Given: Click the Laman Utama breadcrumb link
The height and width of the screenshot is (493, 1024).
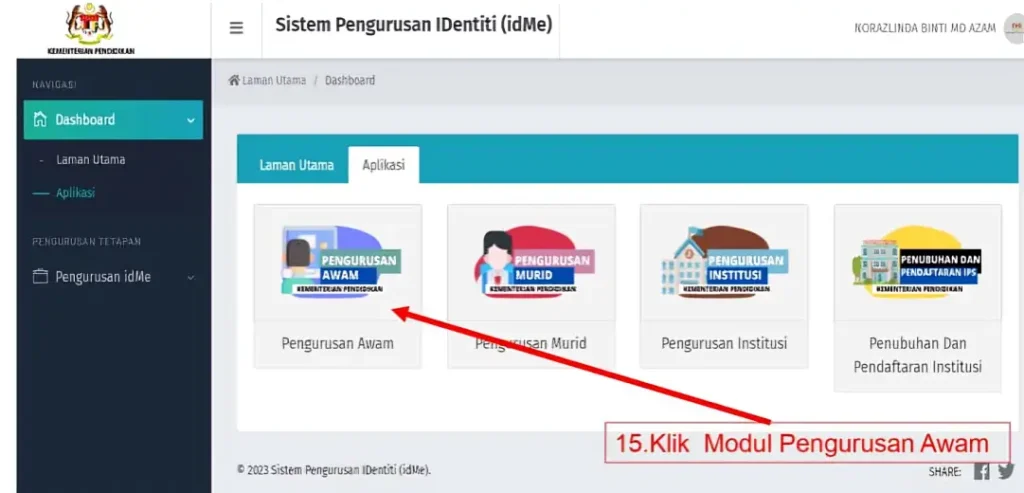Looking at the screenshot, I should 274,80.
